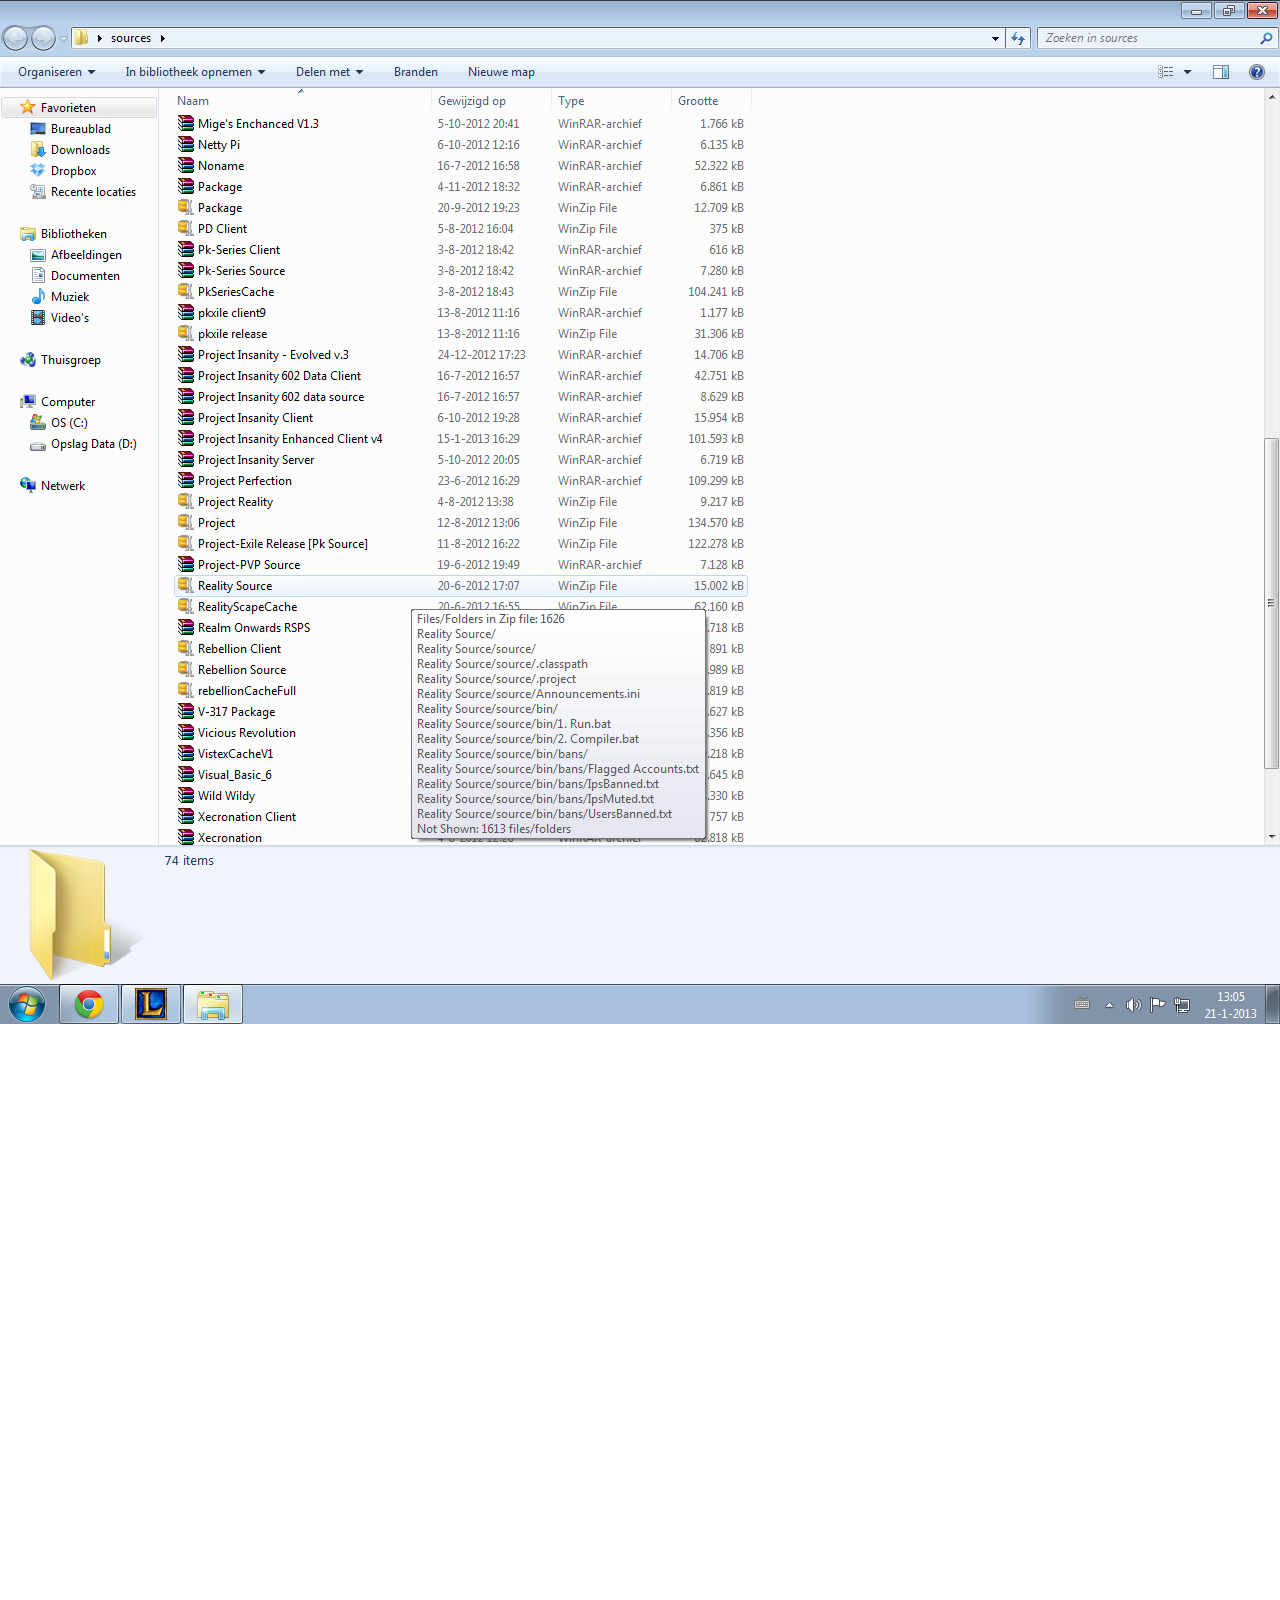This screenshot has width=1280, height=1600.
Task: Select the PkSeriesCache zip file
Action: coord(461,292)
